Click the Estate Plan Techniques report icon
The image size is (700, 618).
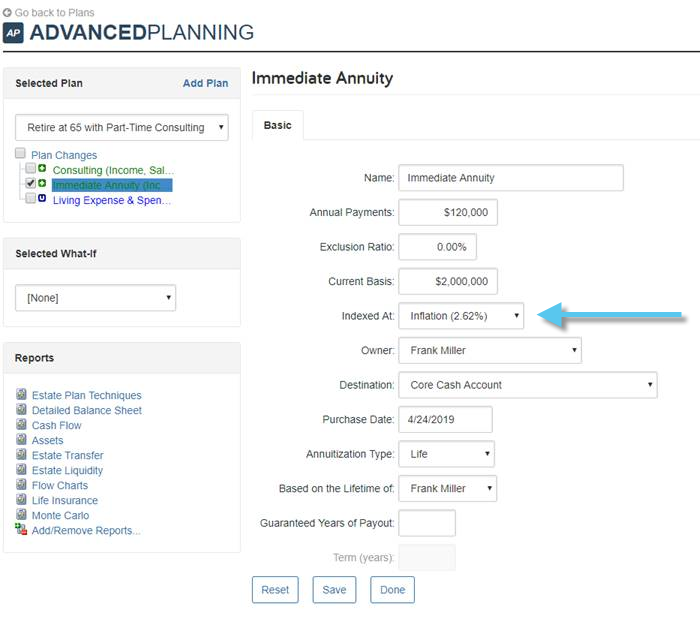pyautogui.click(x=21, y=394)
